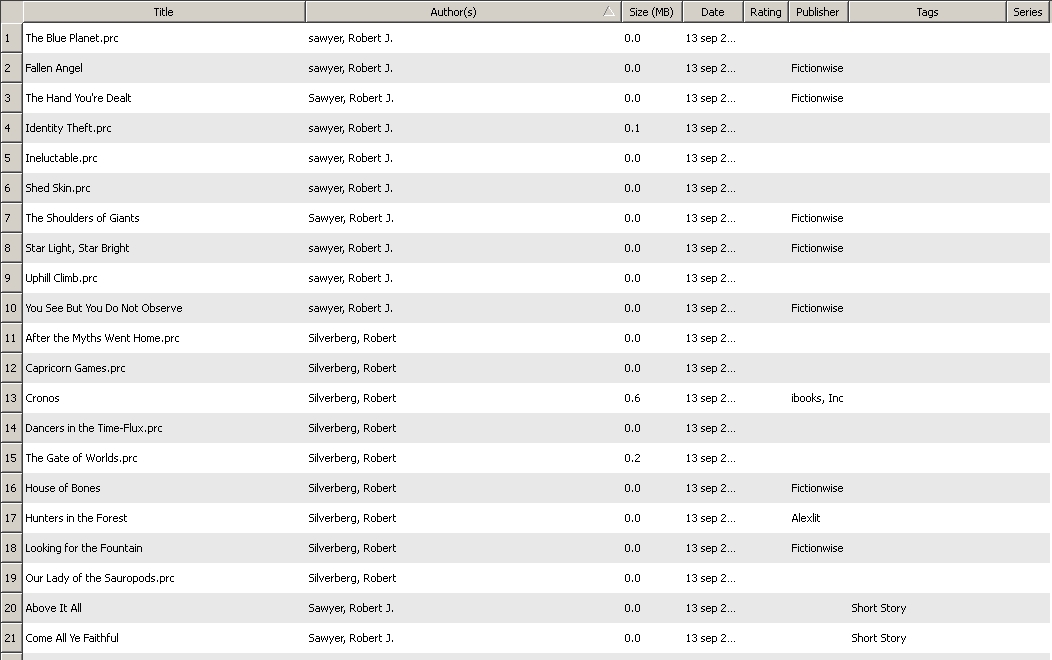
Task: Click the 0.6 size value for Cronos
Action: point(632,398)
